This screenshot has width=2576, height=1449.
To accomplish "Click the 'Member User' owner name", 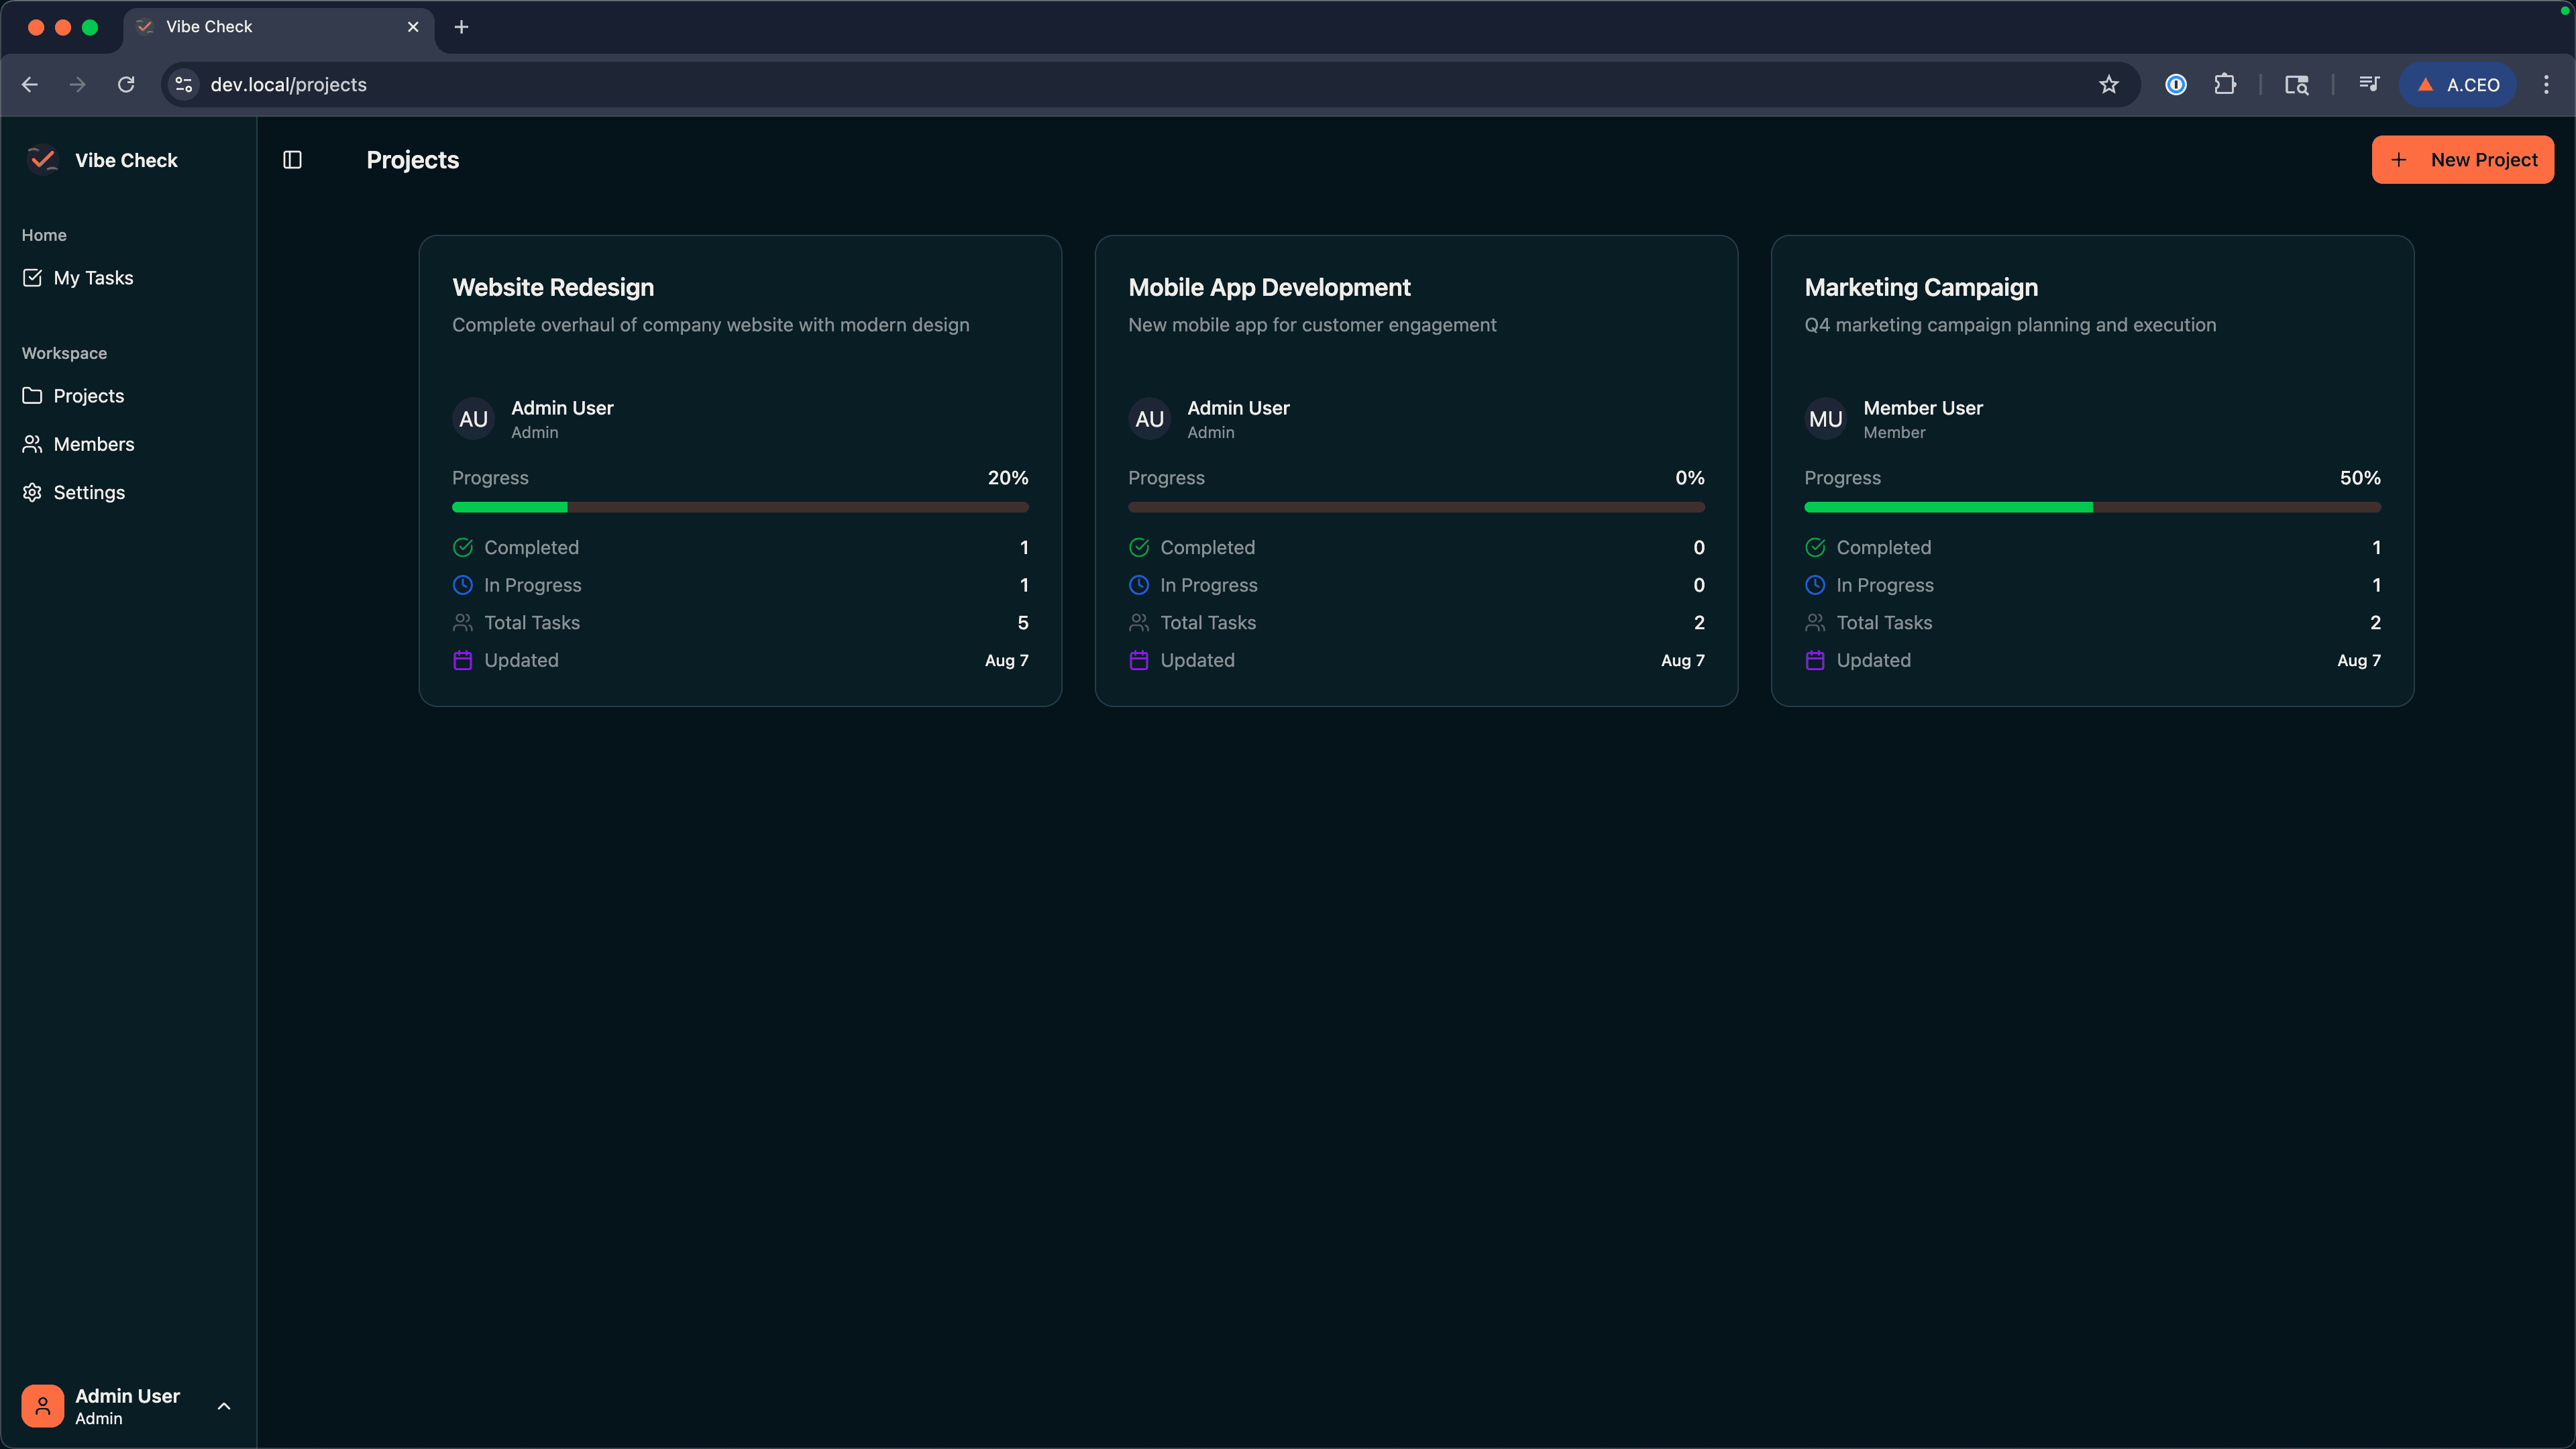I will point(1923,408).
